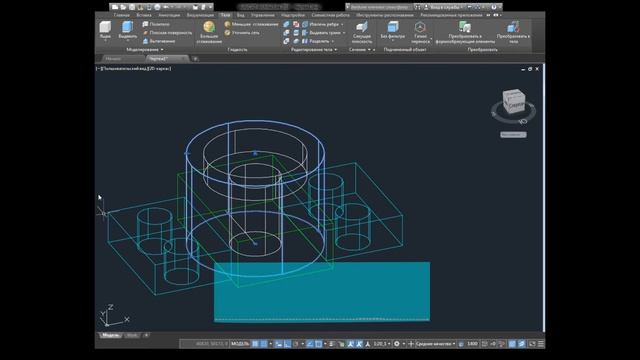This screenshot has width=640, height=360.
Task: Toggle auto-scale annotation in status bar
Action: (x=359, y=344)
